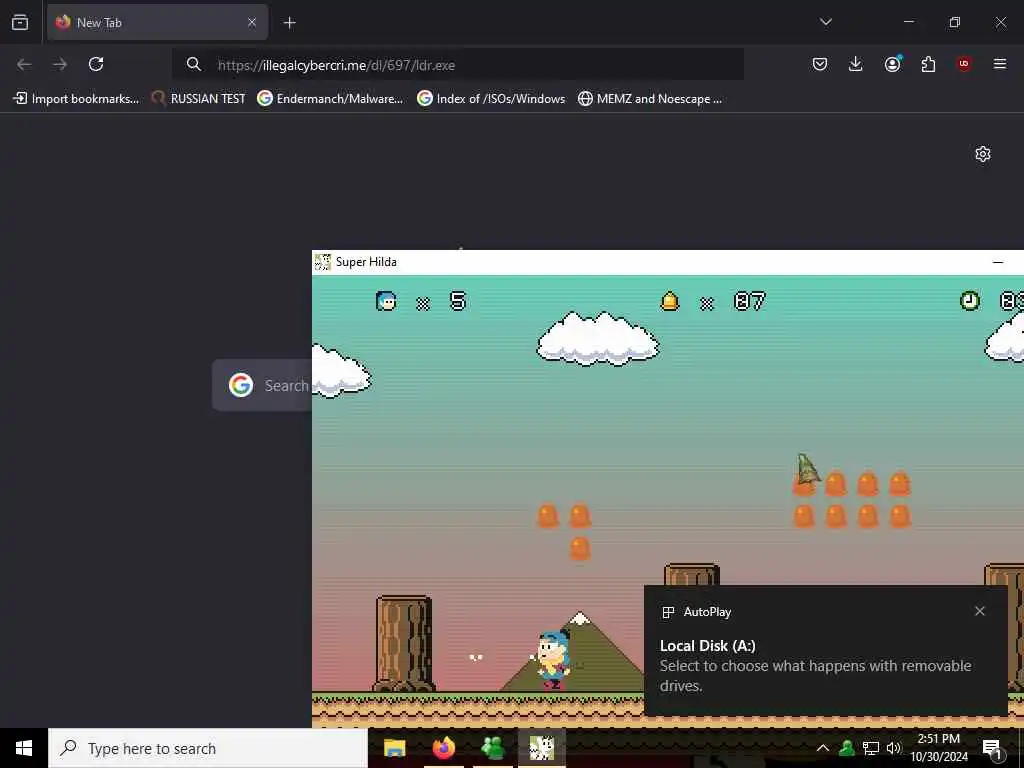Open Index of /ISOs/Windows bookmark
This screenshot has height=768, width=1024.
491,99
